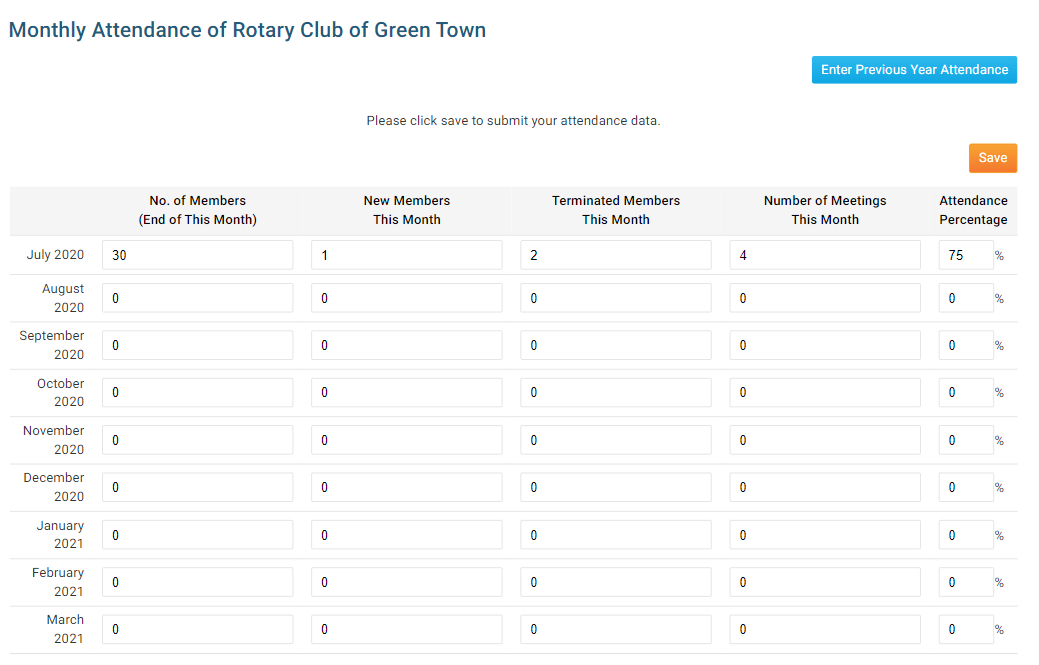The image size is (1039, 665).
Task: Focus February 2021 number of meetings field
Action: 824,582
